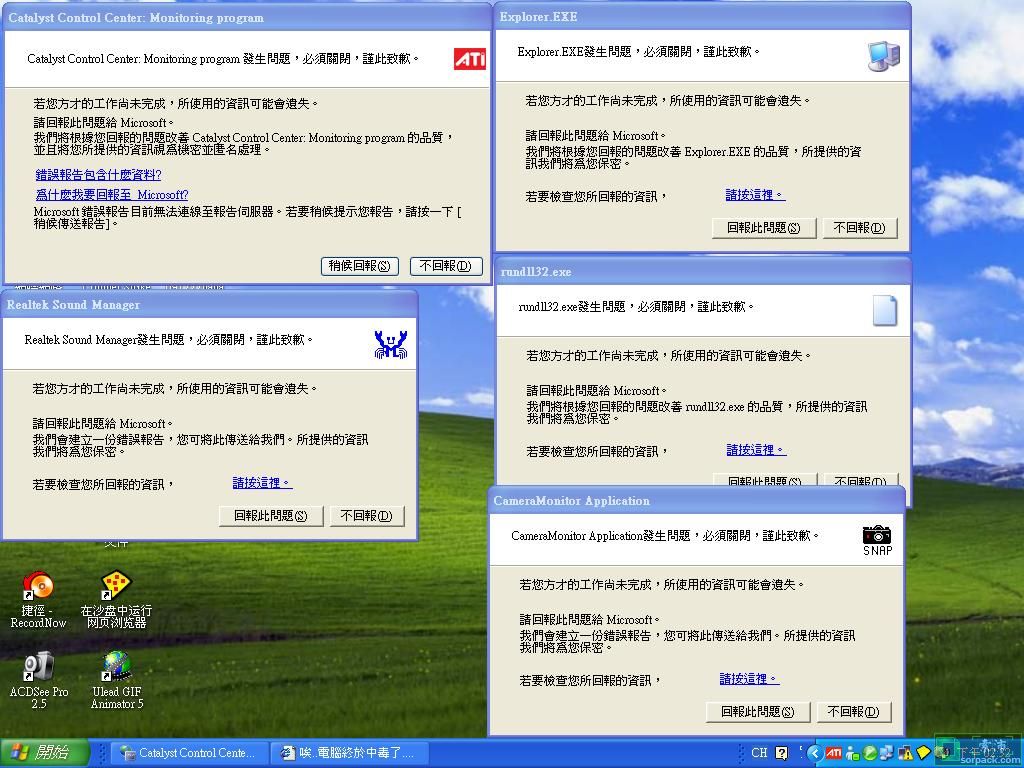
Task: Click the ATI icon in the system tray
Action: 833,753
